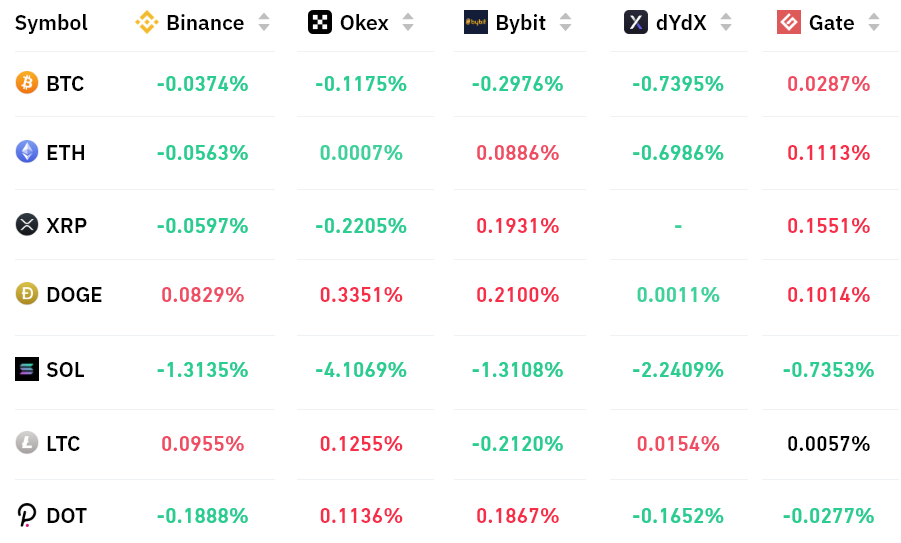Click the XRP coin icon
The width and height of the screenshot is (901, 543).
(26, 225)
